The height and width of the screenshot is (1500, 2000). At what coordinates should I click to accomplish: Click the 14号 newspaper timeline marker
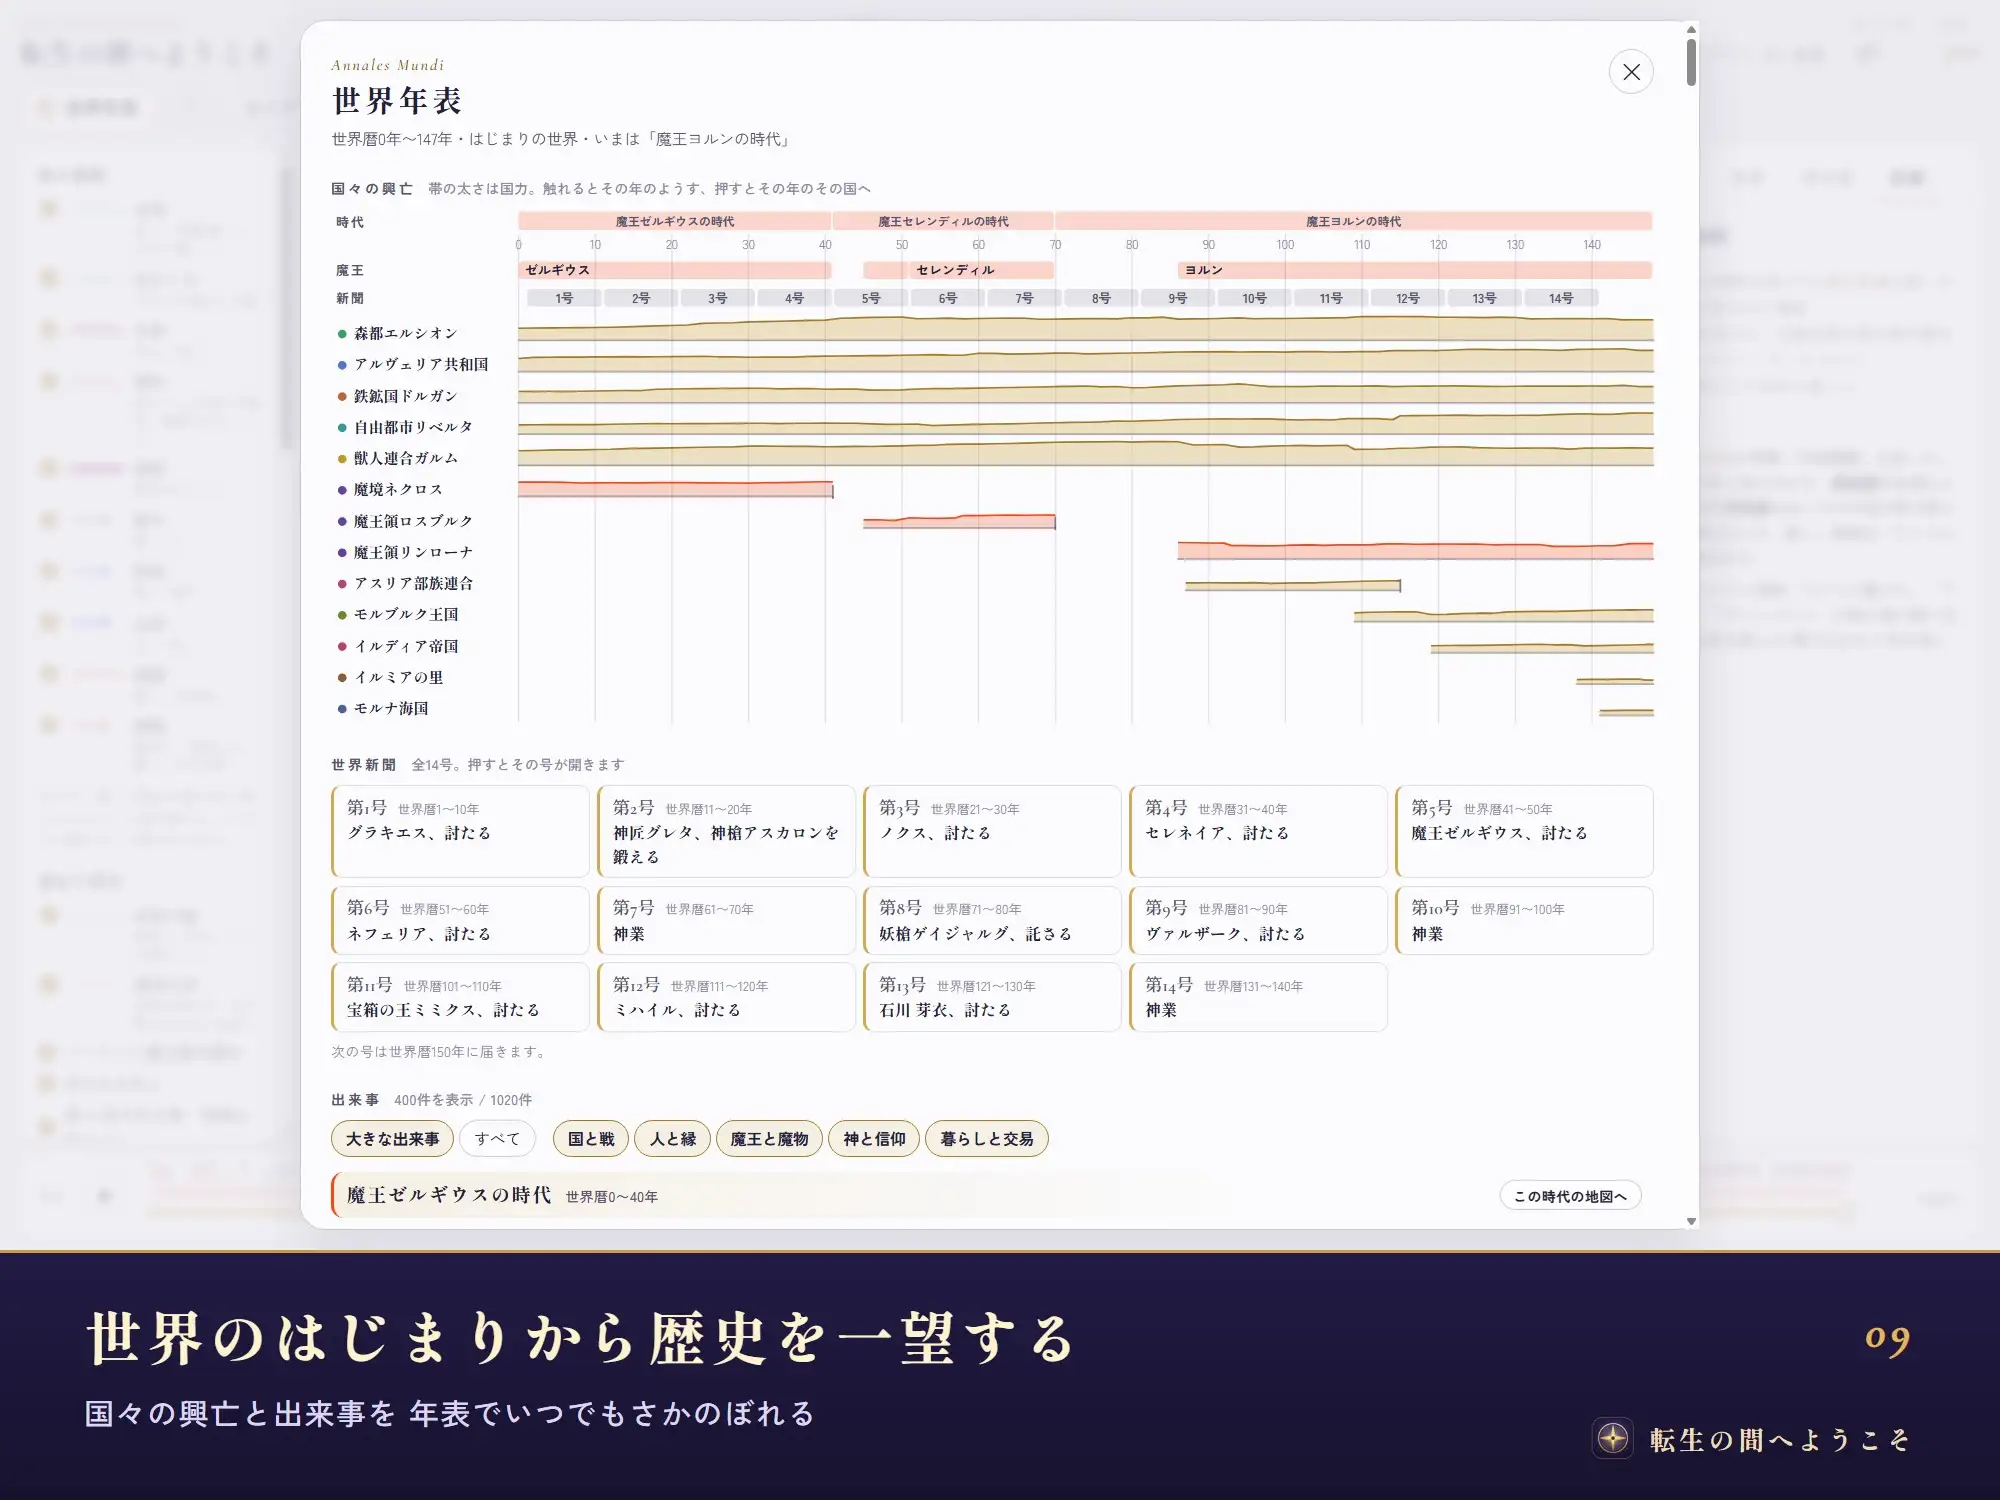point(1561,298)
